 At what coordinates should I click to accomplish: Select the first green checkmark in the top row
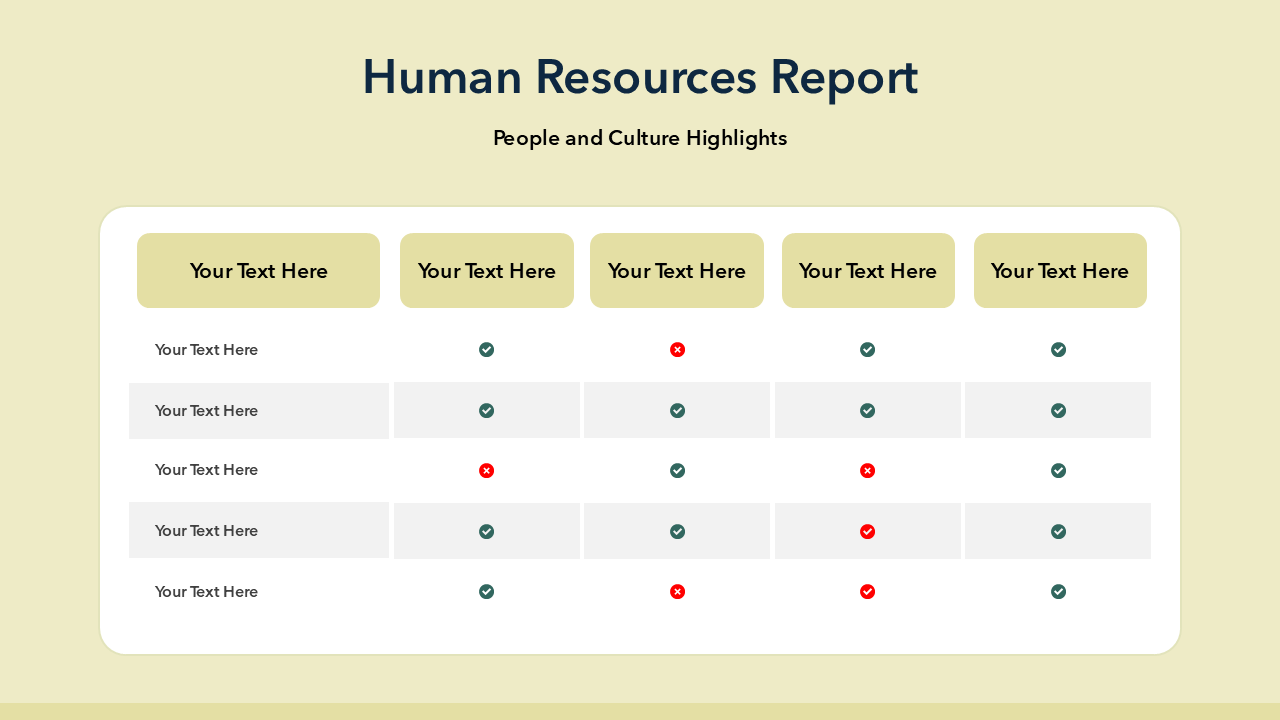click(x=486, y=350)
